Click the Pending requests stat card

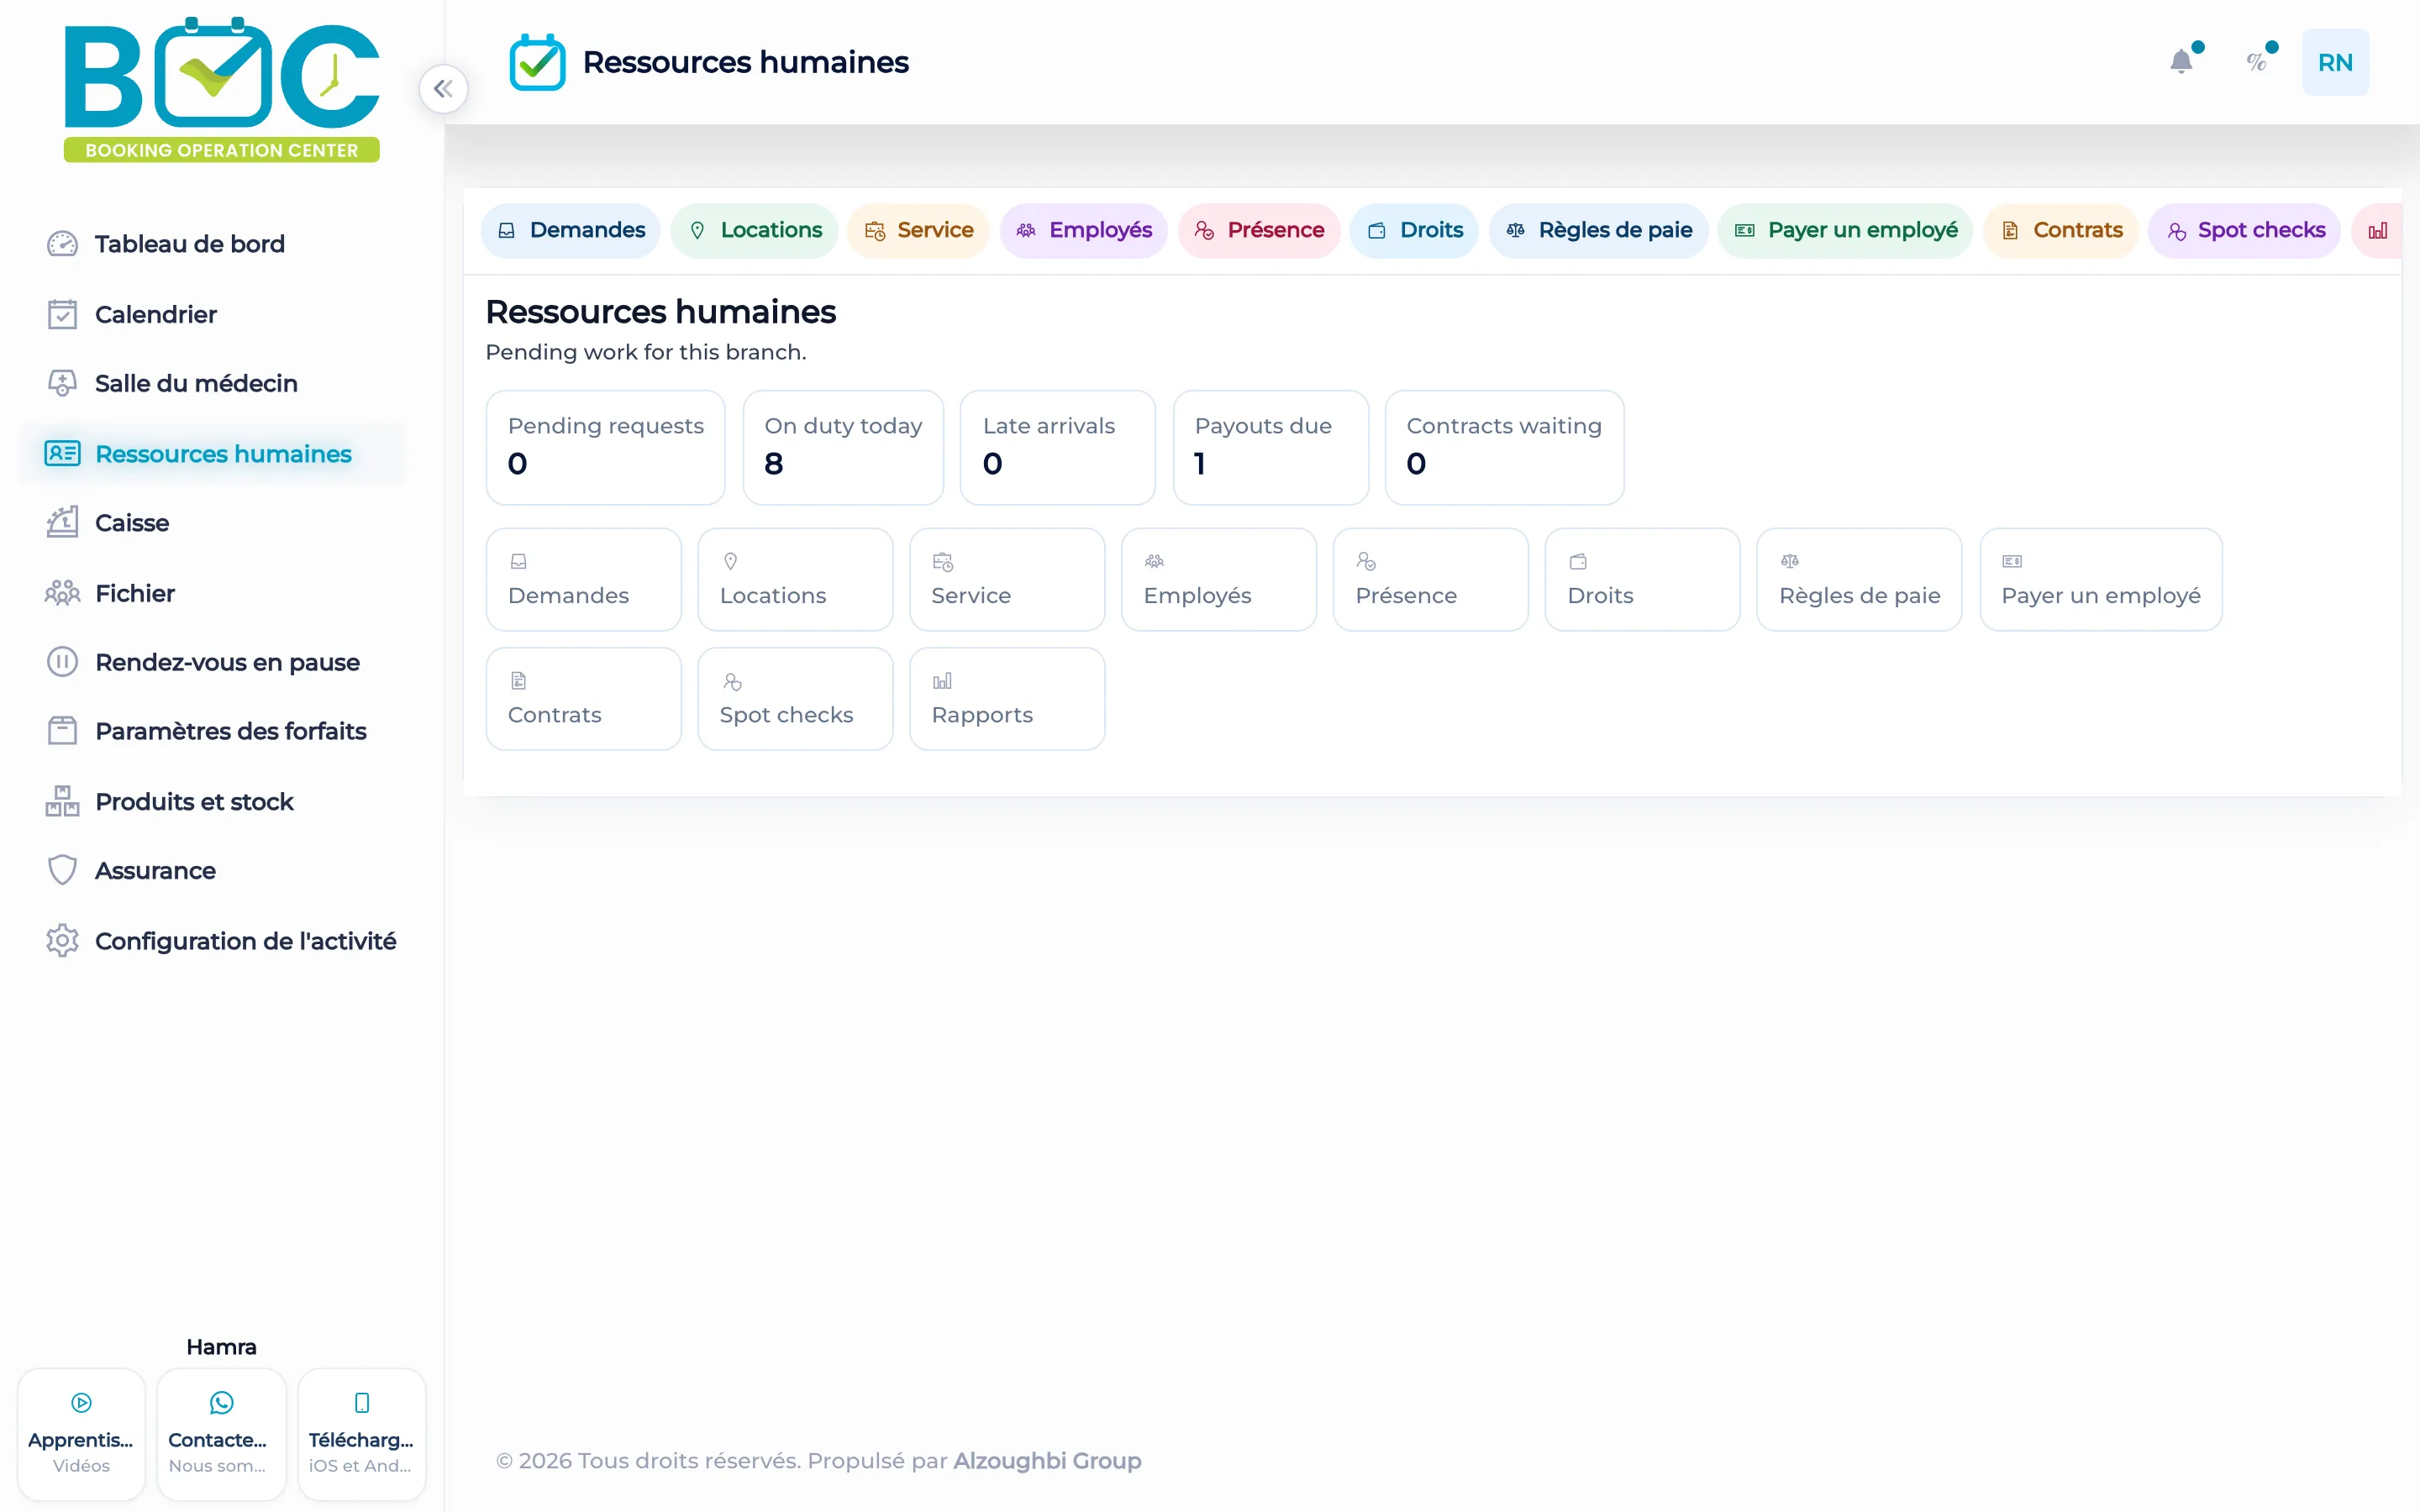point(605,448)
